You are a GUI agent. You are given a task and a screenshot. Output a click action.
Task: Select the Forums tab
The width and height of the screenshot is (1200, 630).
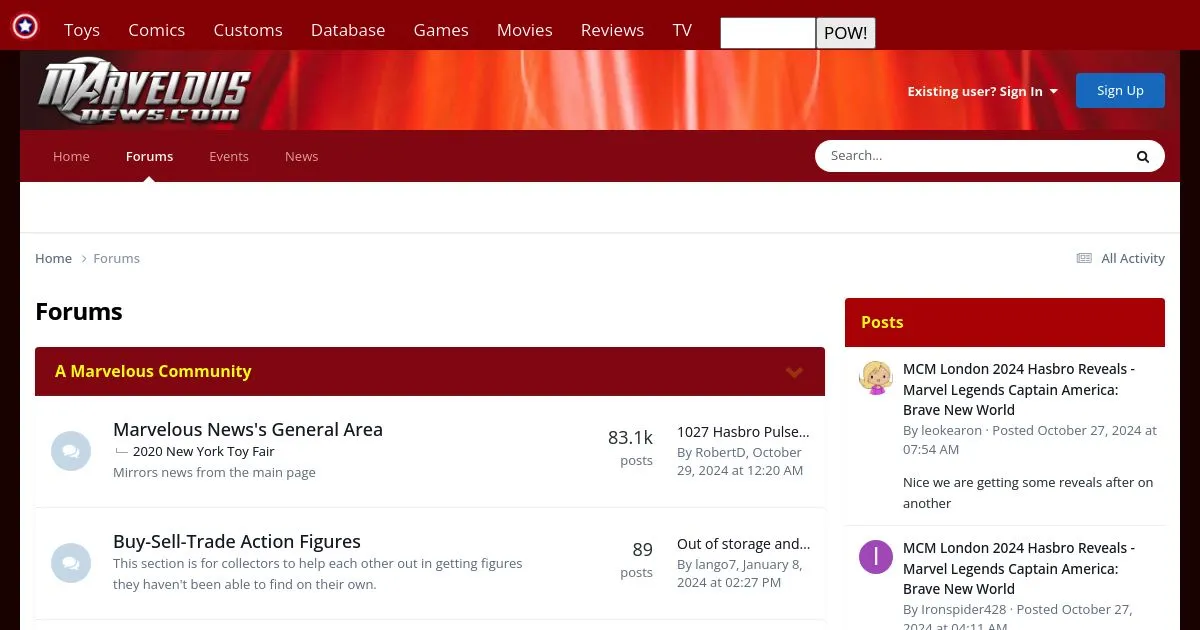pyautogui.click(x=149, y=156)
